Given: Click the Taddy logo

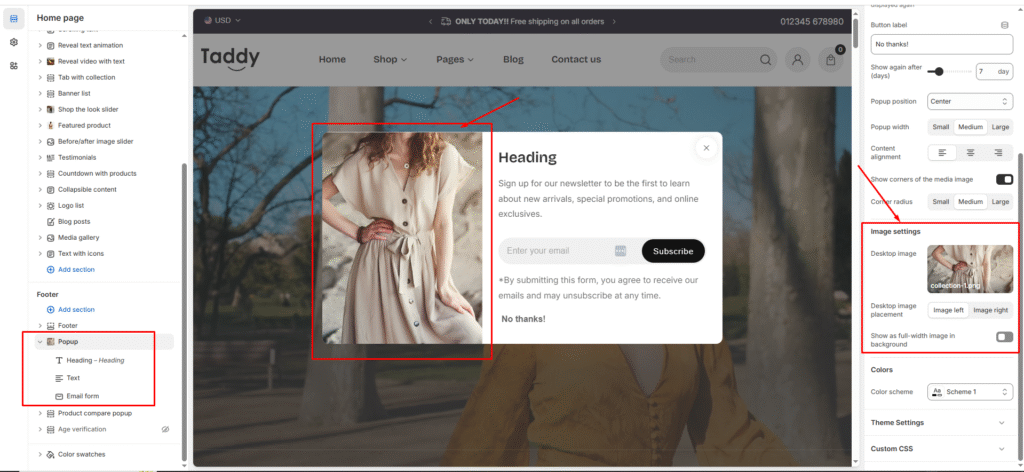Looking at the screenshot, I should tap(230, 58).
